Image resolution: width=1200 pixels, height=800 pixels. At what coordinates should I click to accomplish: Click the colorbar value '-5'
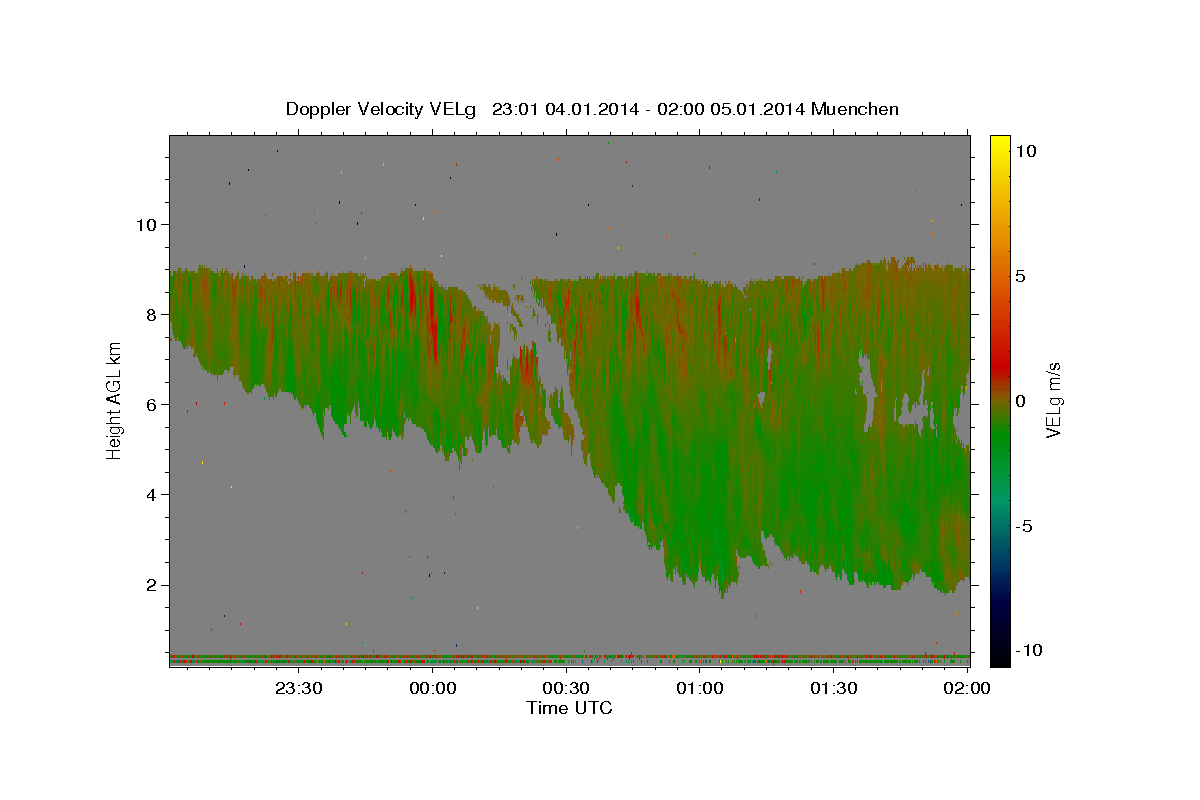[x=1024, y=526]
